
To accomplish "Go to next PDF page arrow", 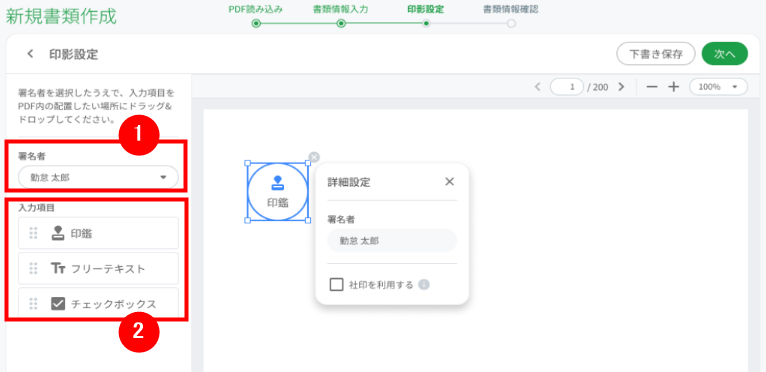I will tap(621, 87).
